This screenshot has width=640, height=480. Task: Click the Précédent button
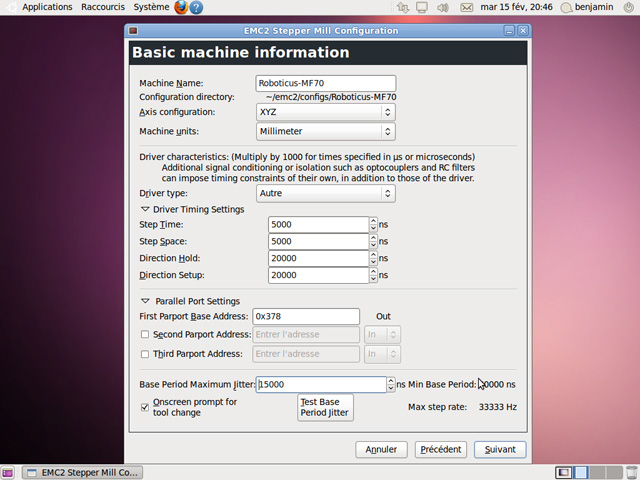click(x=441, y=449)
